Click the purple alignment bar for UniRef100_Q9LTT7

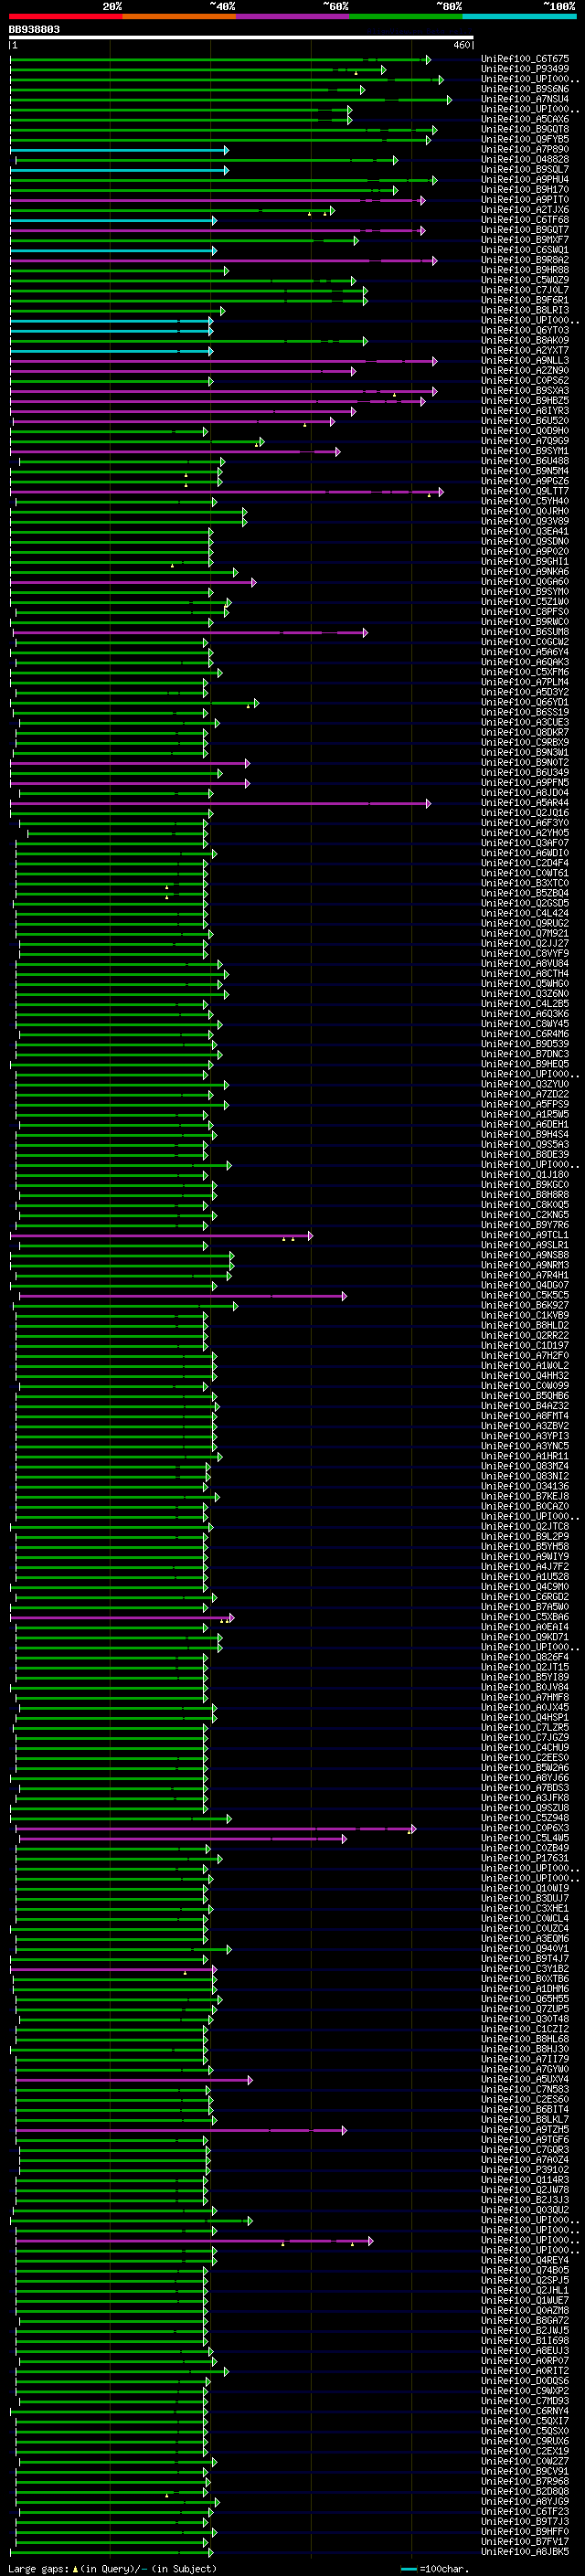tap(227, 491)
